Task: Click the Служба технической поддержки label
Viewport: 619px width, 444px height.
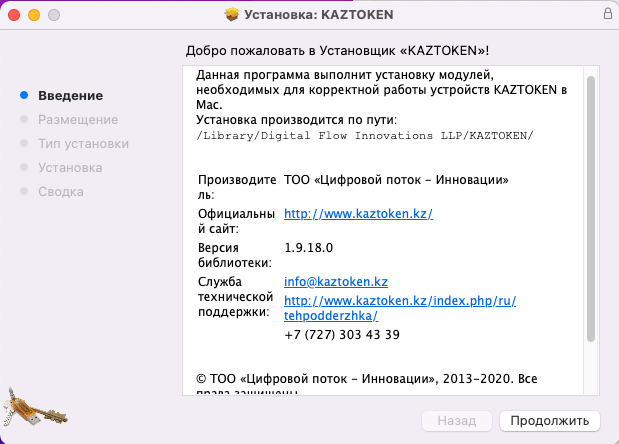Action: [236, 297]
